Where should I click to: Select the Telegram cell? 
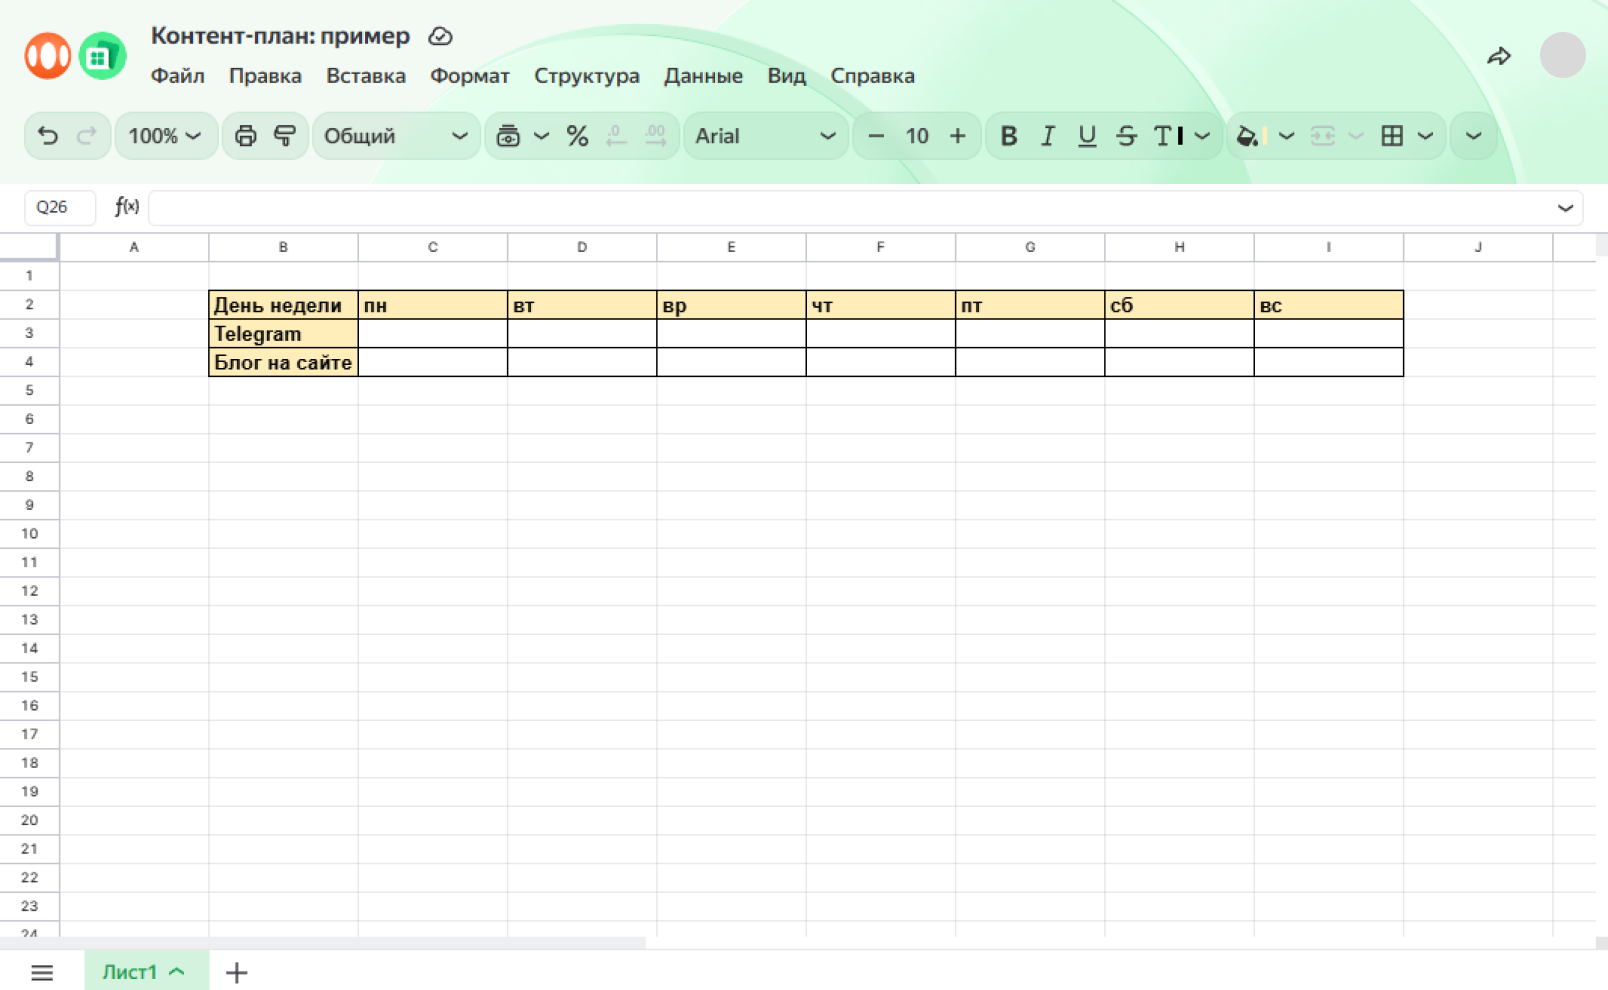click(x=283, y=334)
